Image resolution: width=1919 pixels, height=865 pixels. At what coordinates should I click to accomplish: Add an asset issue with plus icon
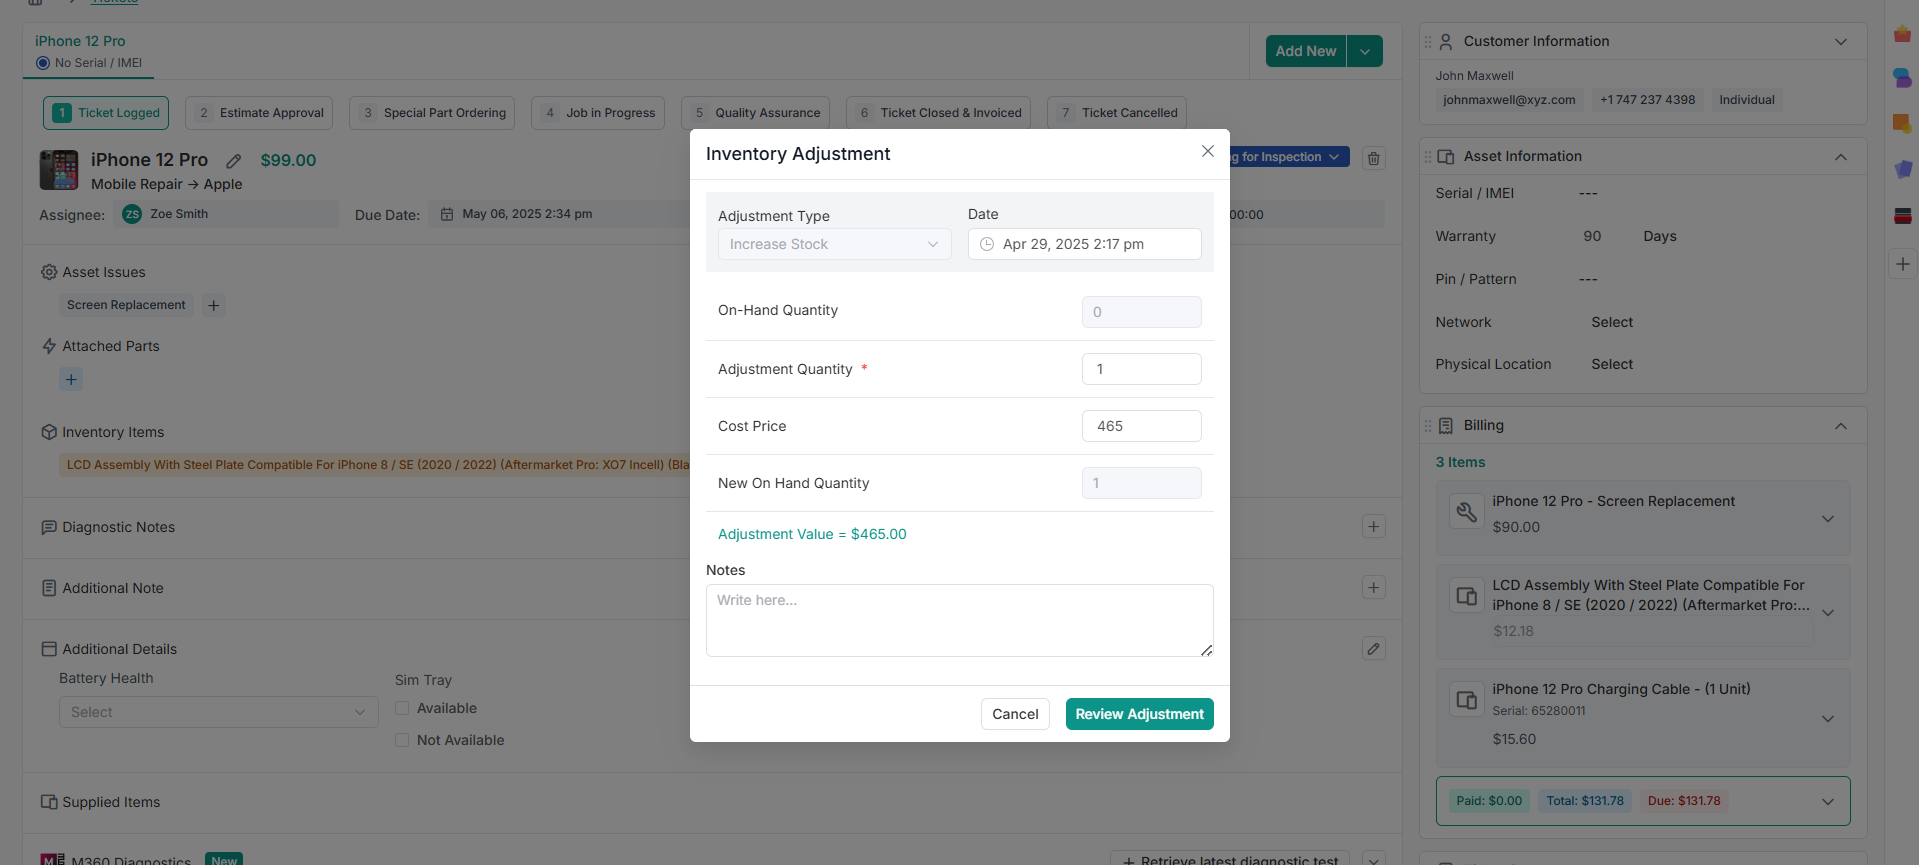pos(213,305)
